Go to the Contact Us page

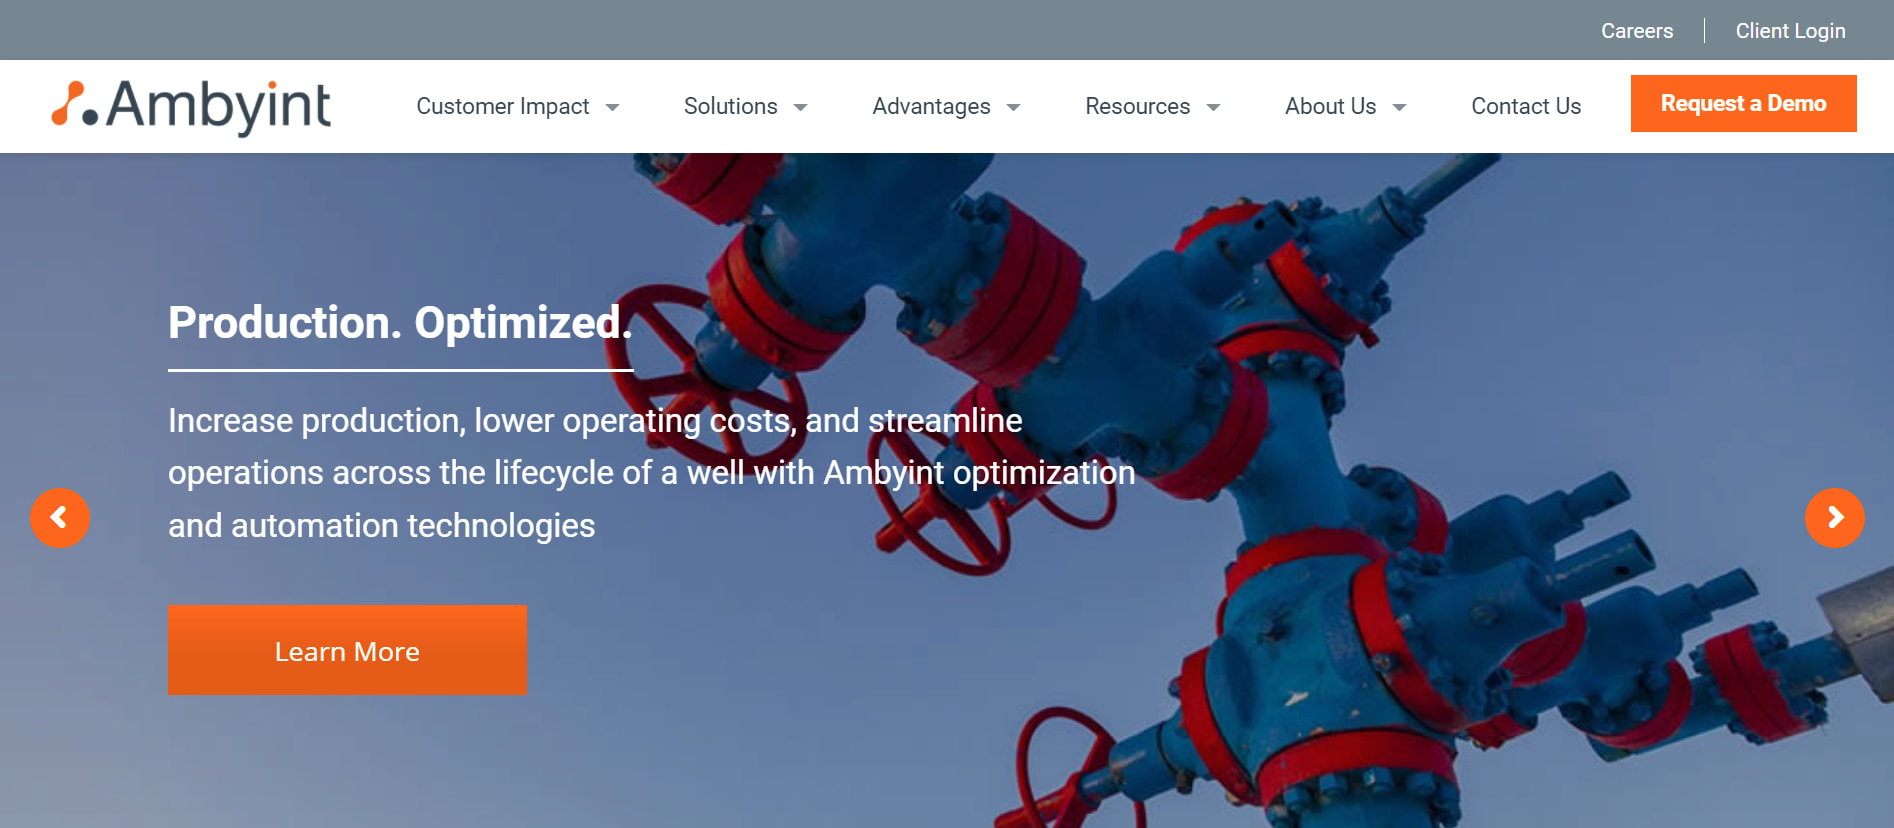pos(1526,106)
